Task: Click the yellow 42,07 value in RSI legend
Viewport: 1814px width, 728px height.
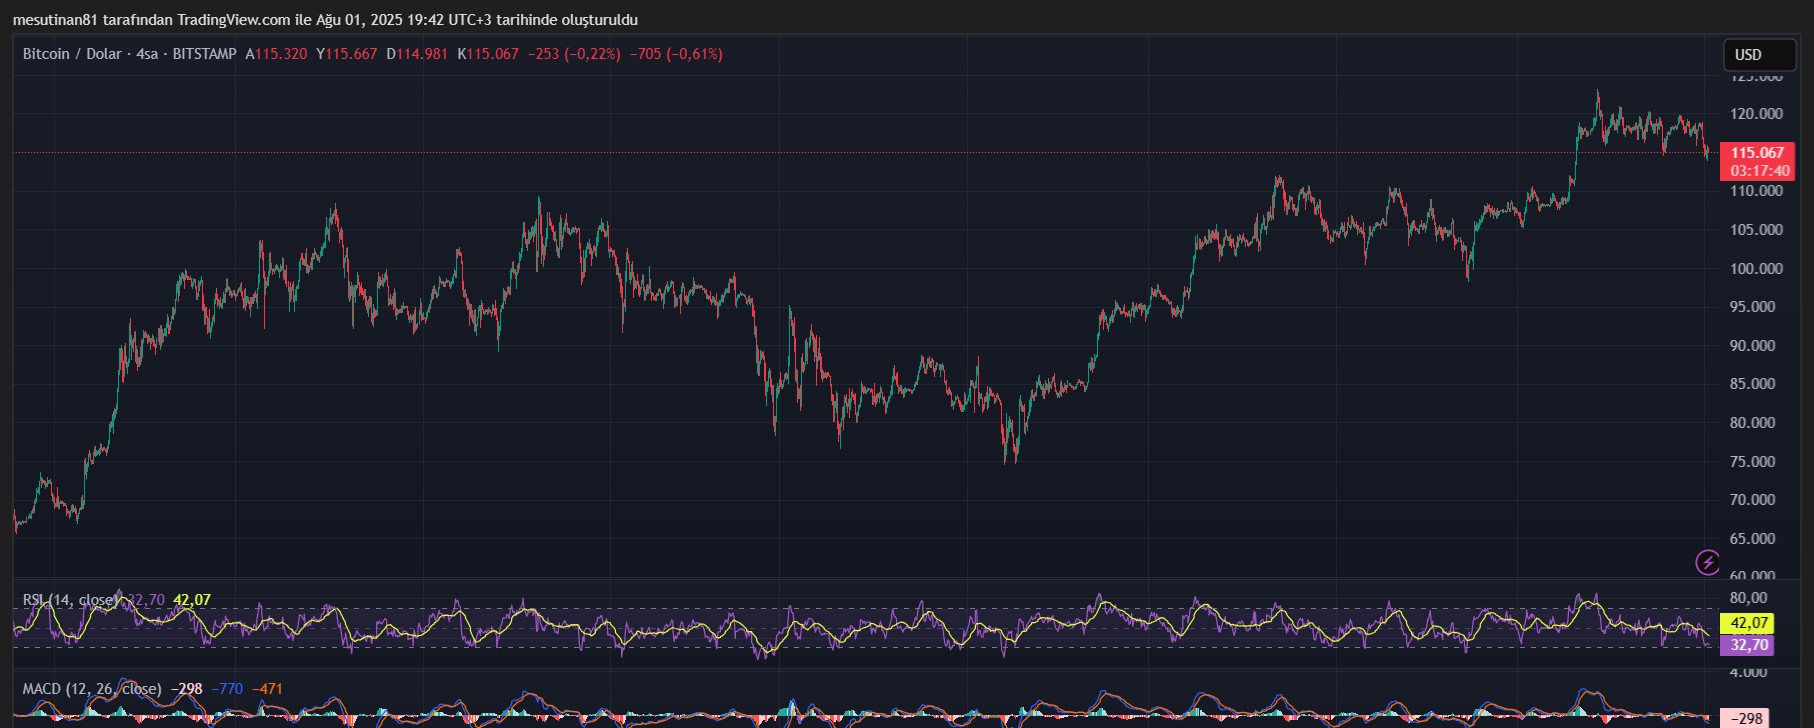Action: (192, 600)
